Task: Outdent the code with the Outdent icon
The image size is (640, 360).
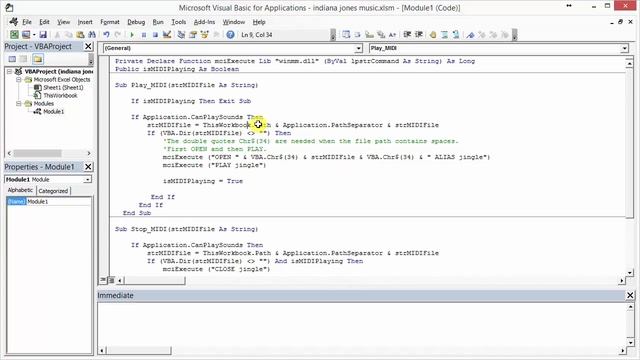Action: coord(418,35)
